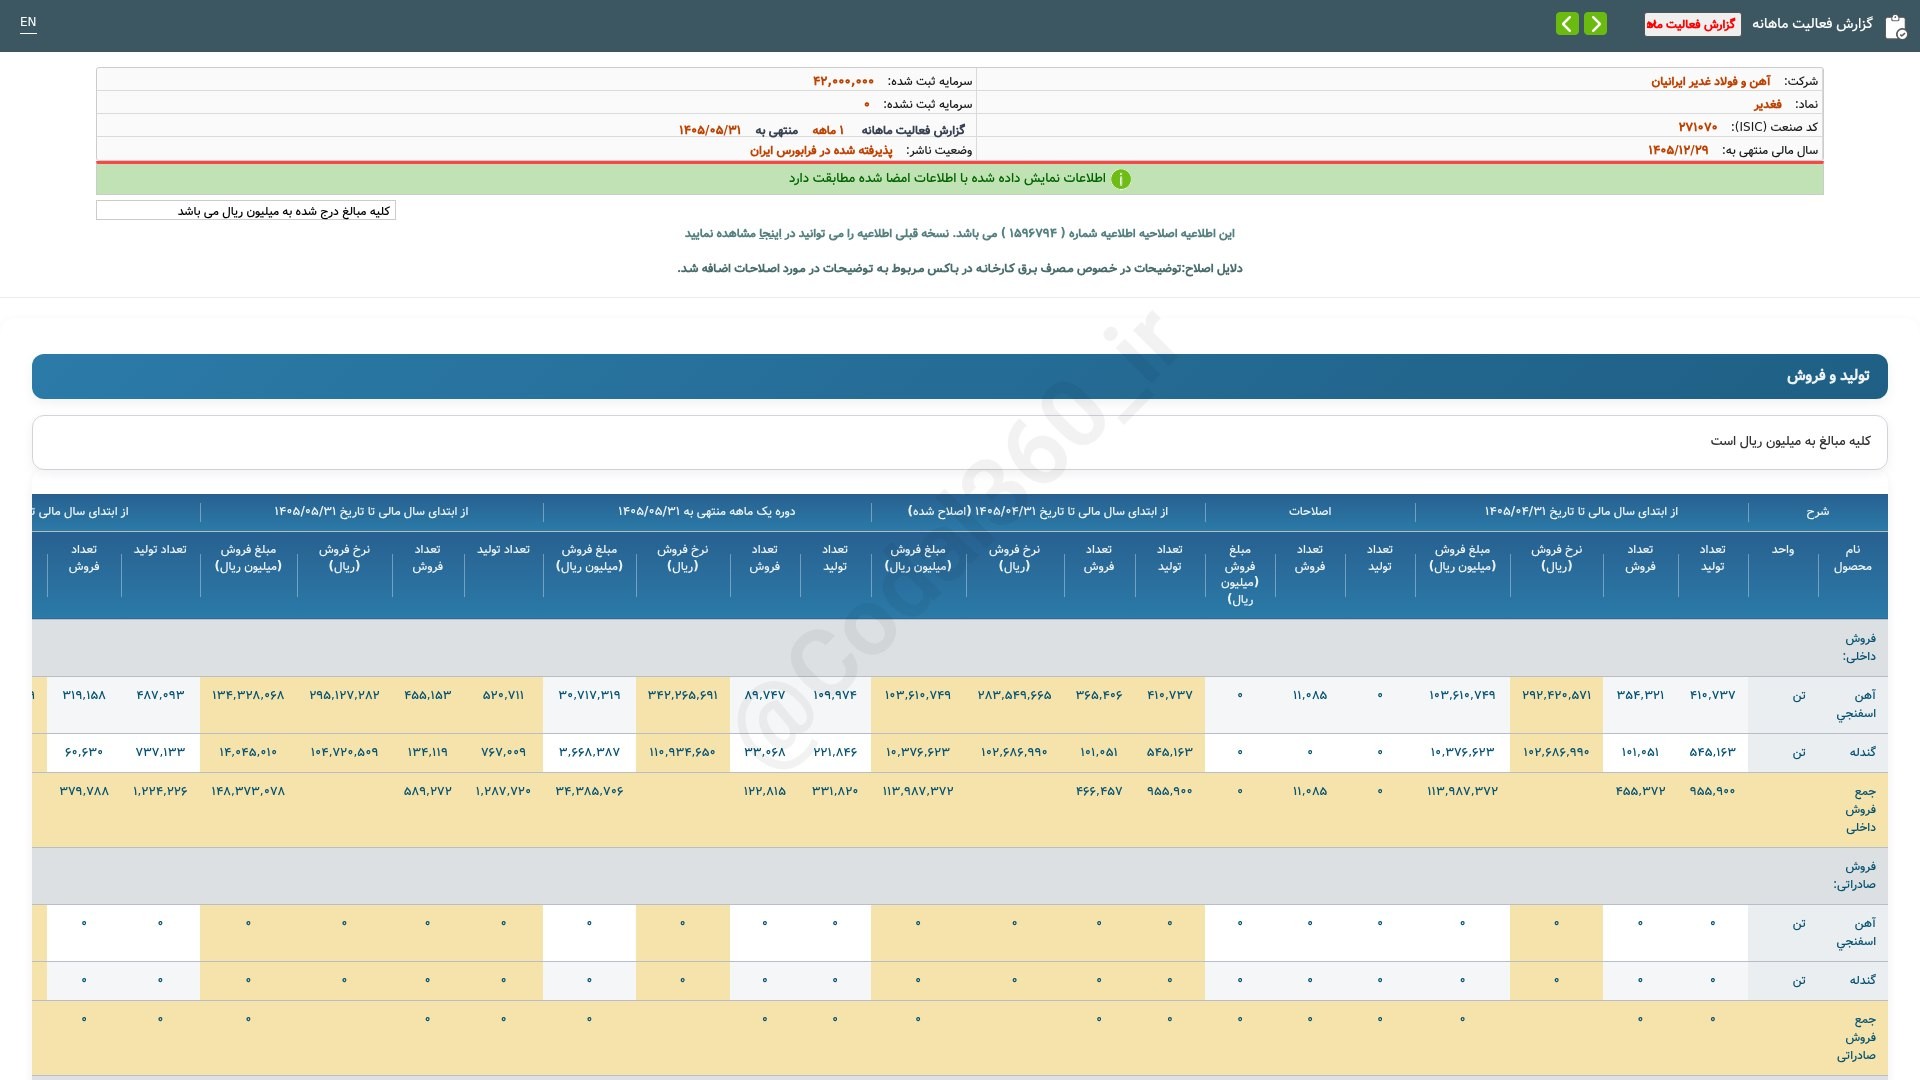Click the دوره یک ماهه منتهی به ۱۴۰۵/۰۵/۳۱ header
This screenshot has height=1080, width=1920.
[x=706, y=512]
